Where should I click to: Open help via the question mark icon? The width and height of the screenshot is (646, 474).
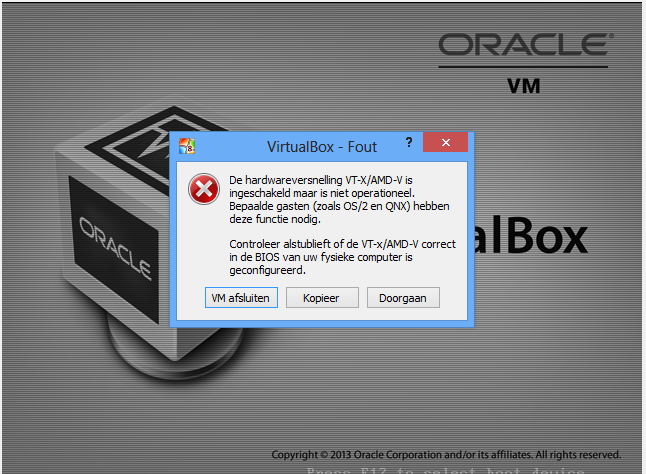point(409,142)
